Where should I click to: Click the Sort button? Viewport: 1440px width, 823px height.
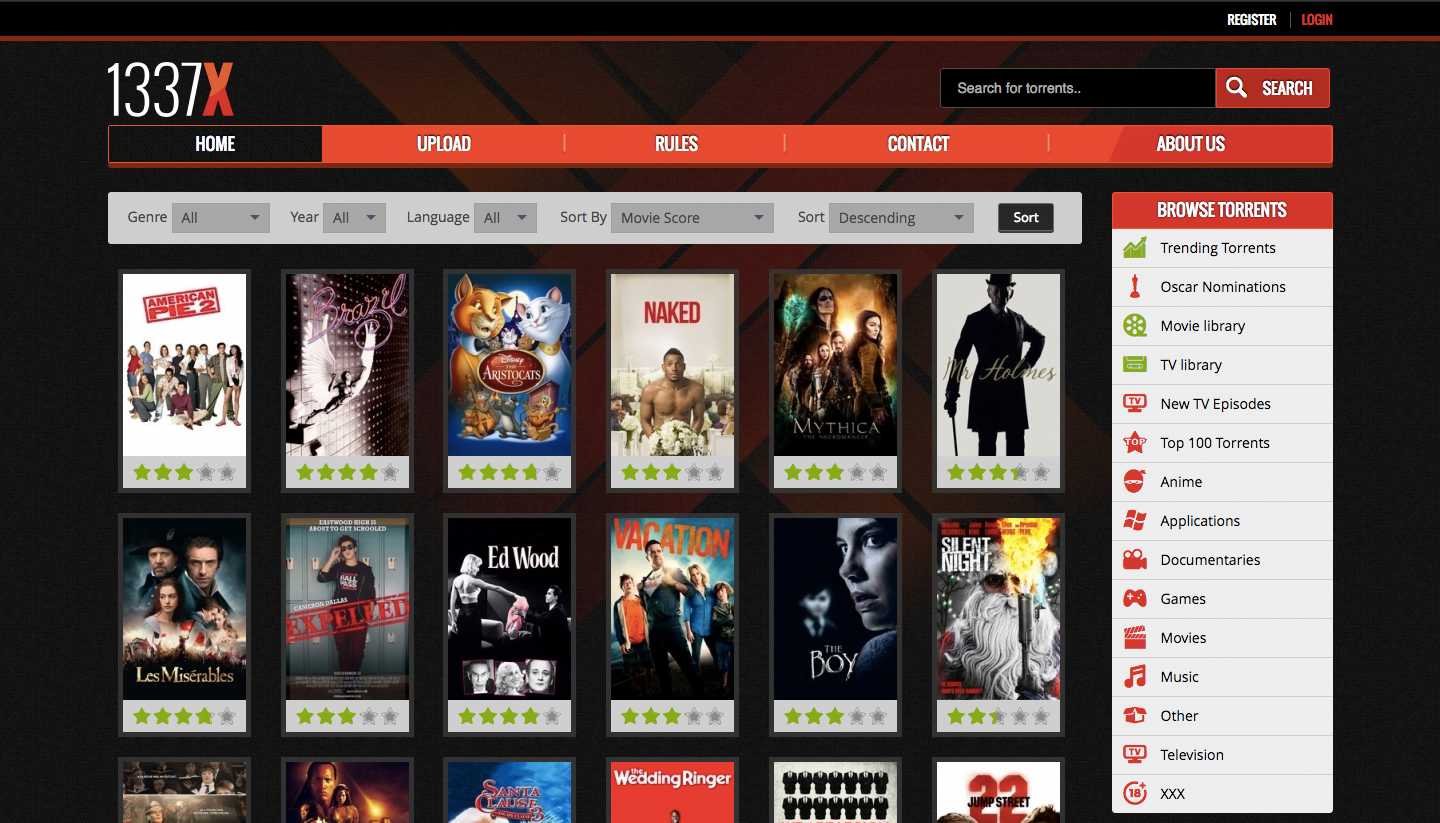point(1026,218)
